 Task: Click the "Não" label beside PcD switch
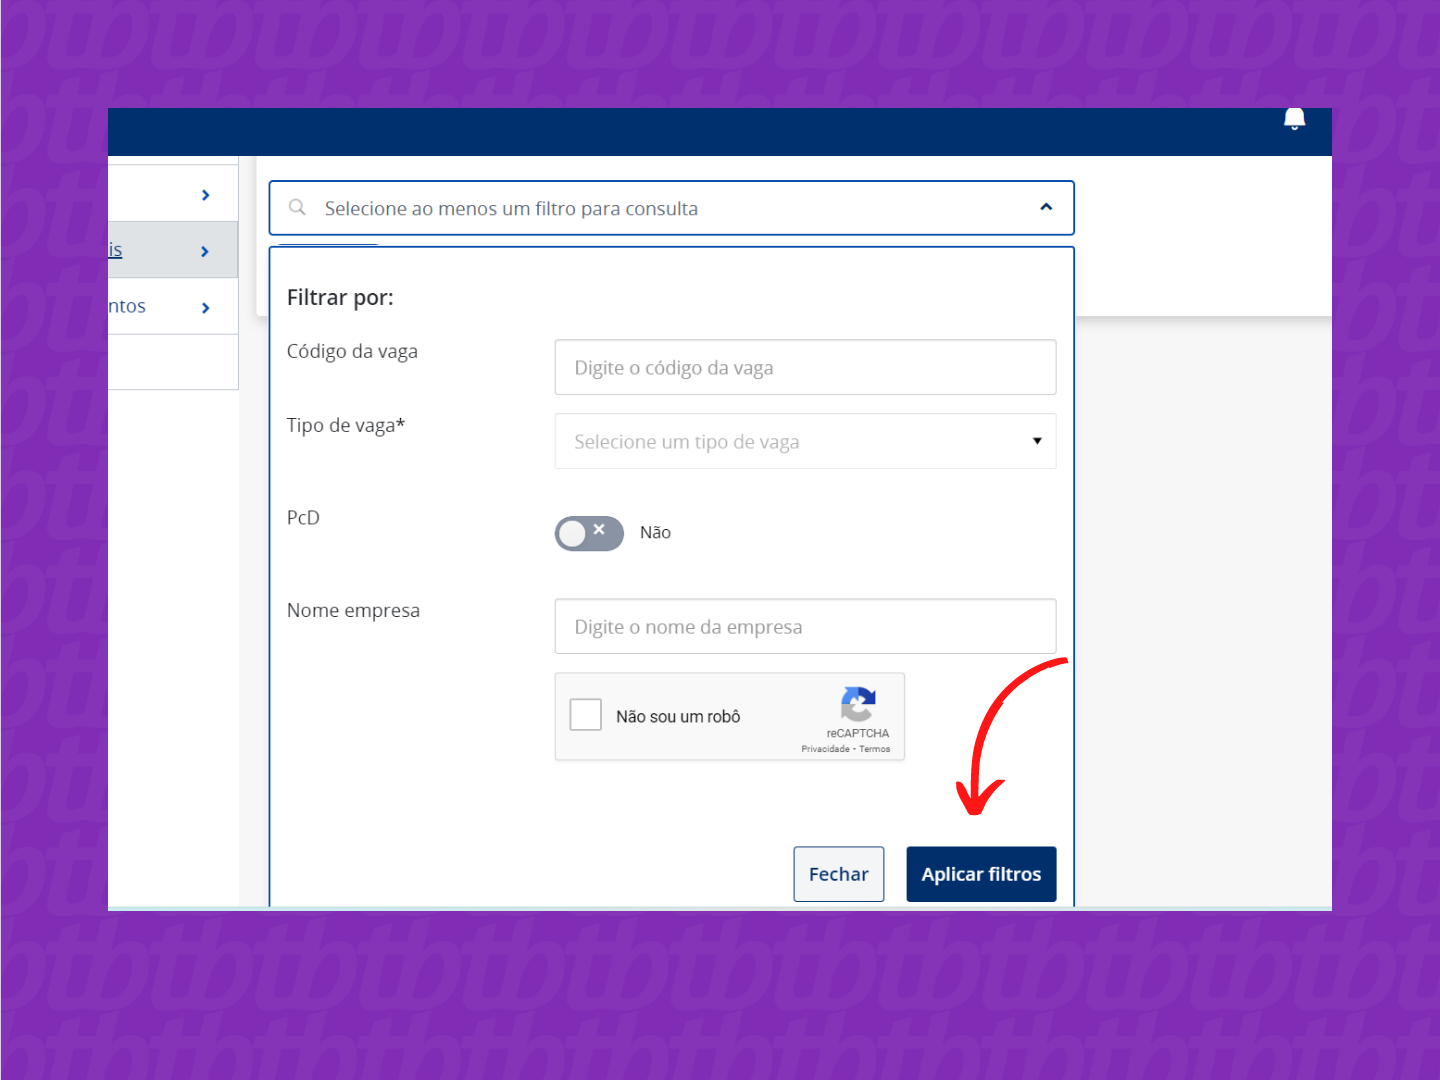coord(656,533)
